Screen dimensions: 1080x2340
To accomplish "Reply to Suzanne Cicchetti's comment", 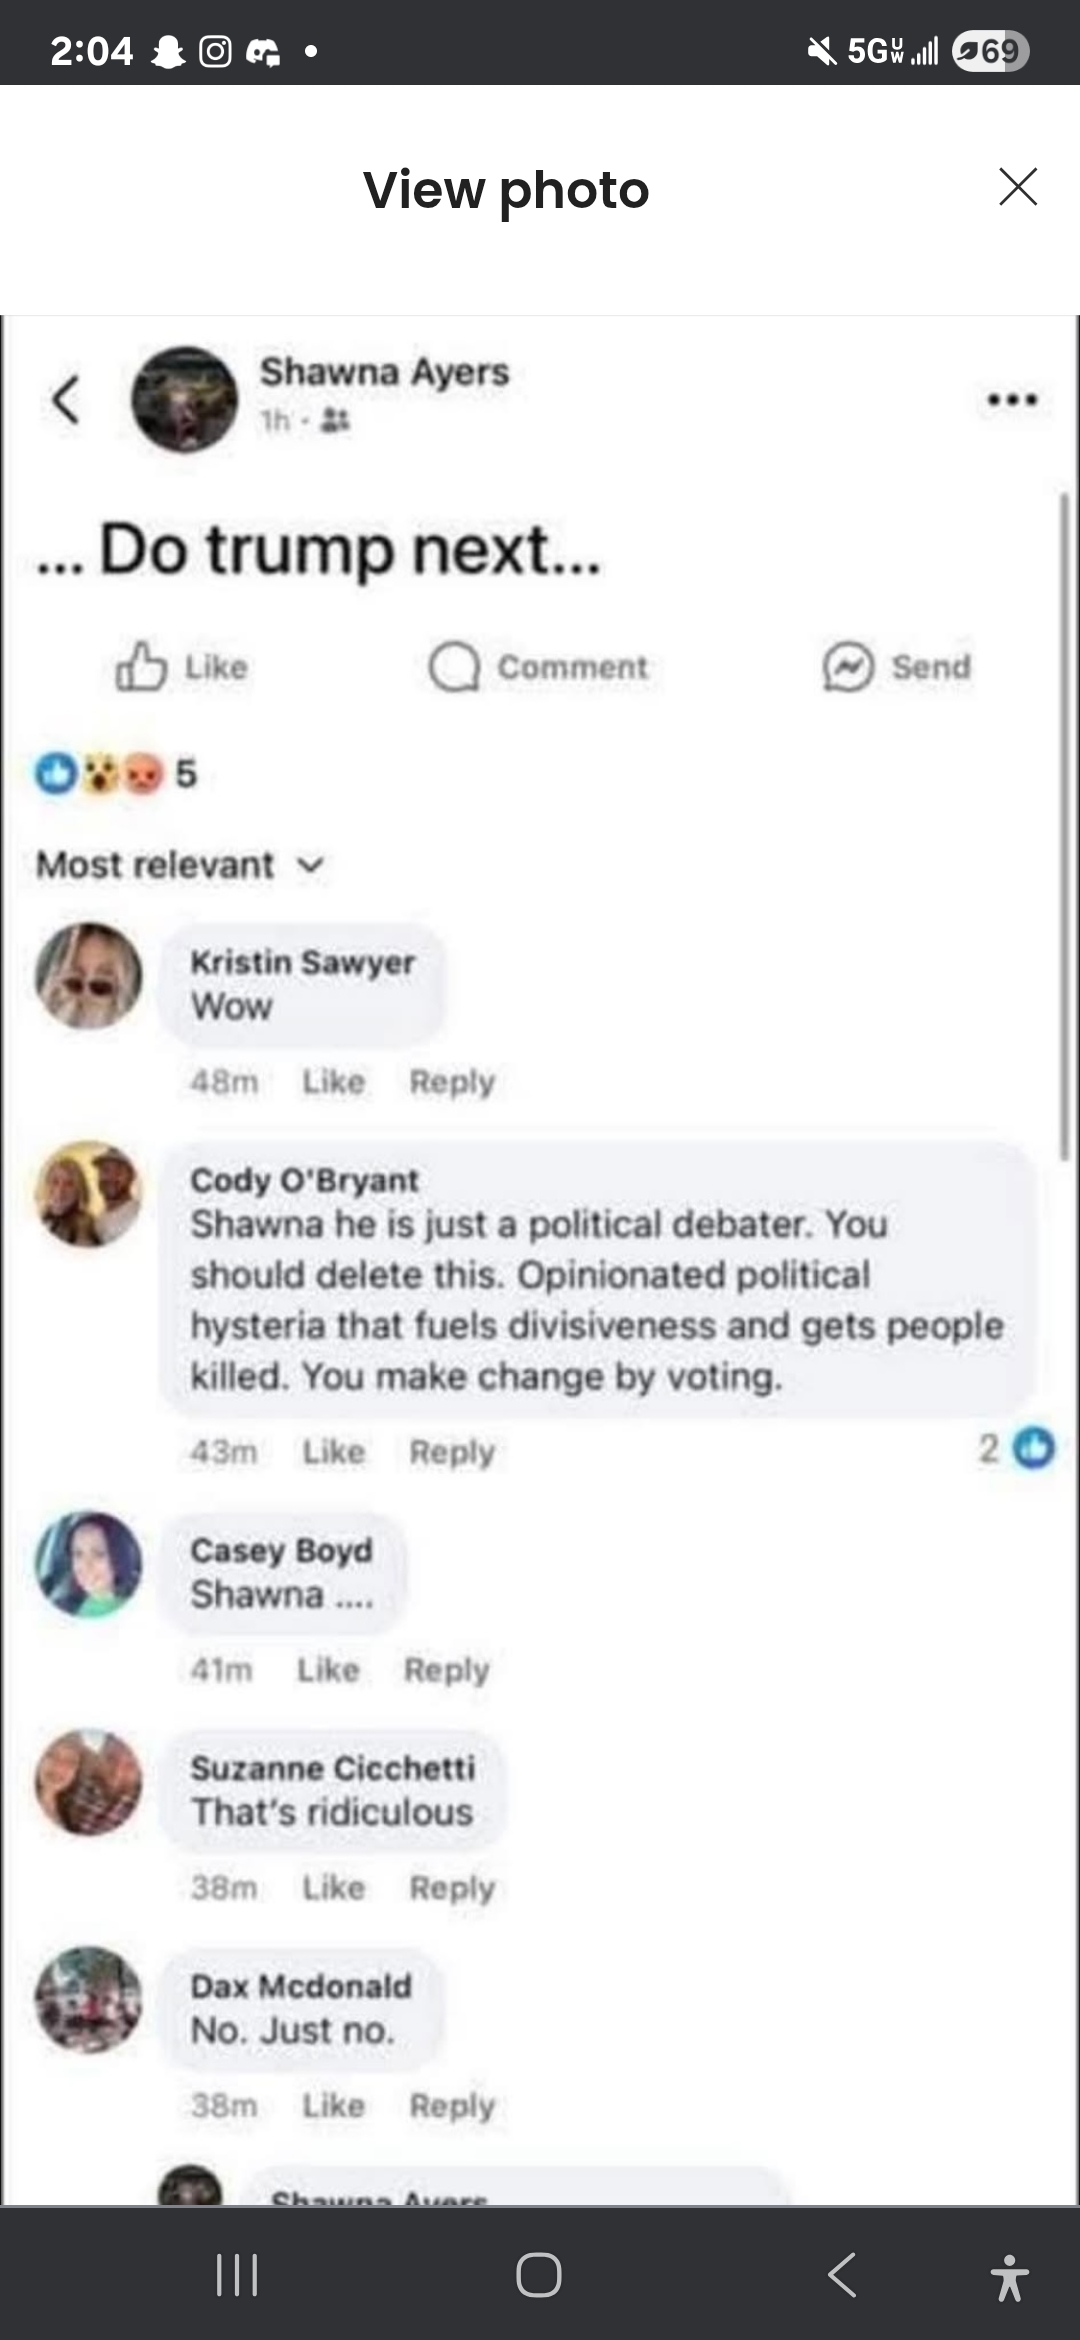I will 452,1888.
